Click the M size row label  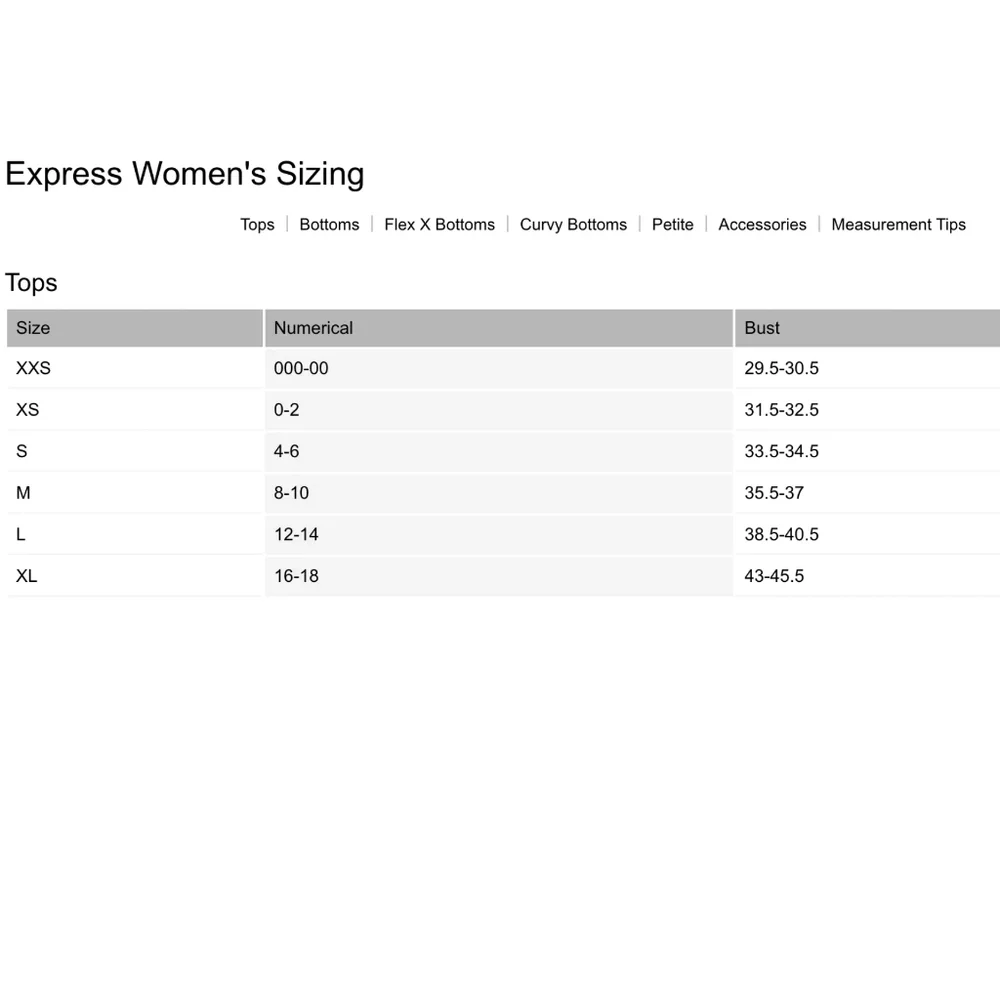click(23, 493)
